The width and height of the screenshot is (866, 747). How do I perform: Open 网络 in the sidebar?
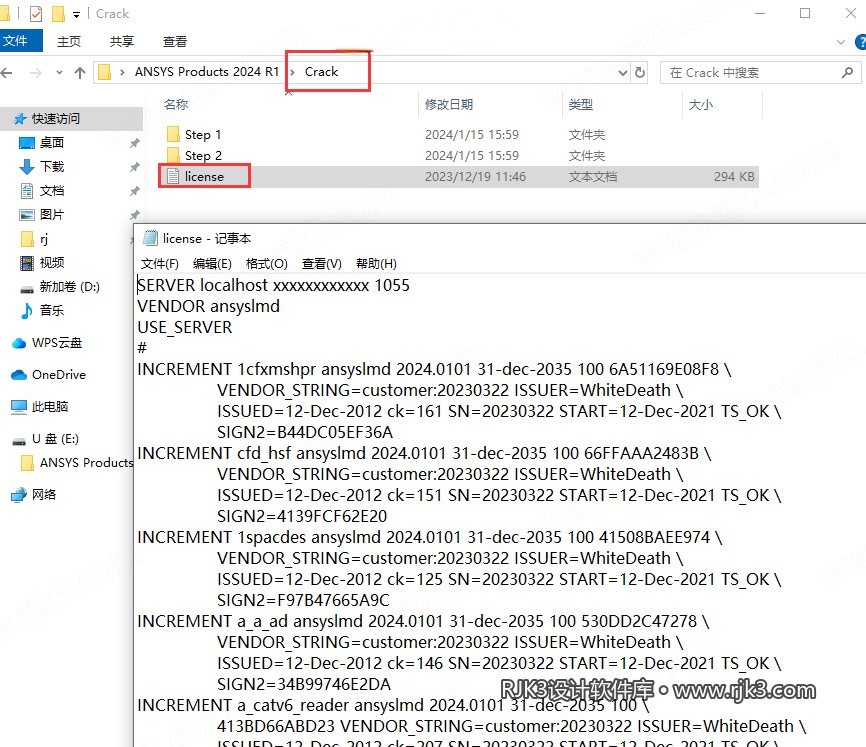click(x=34, y=495)
